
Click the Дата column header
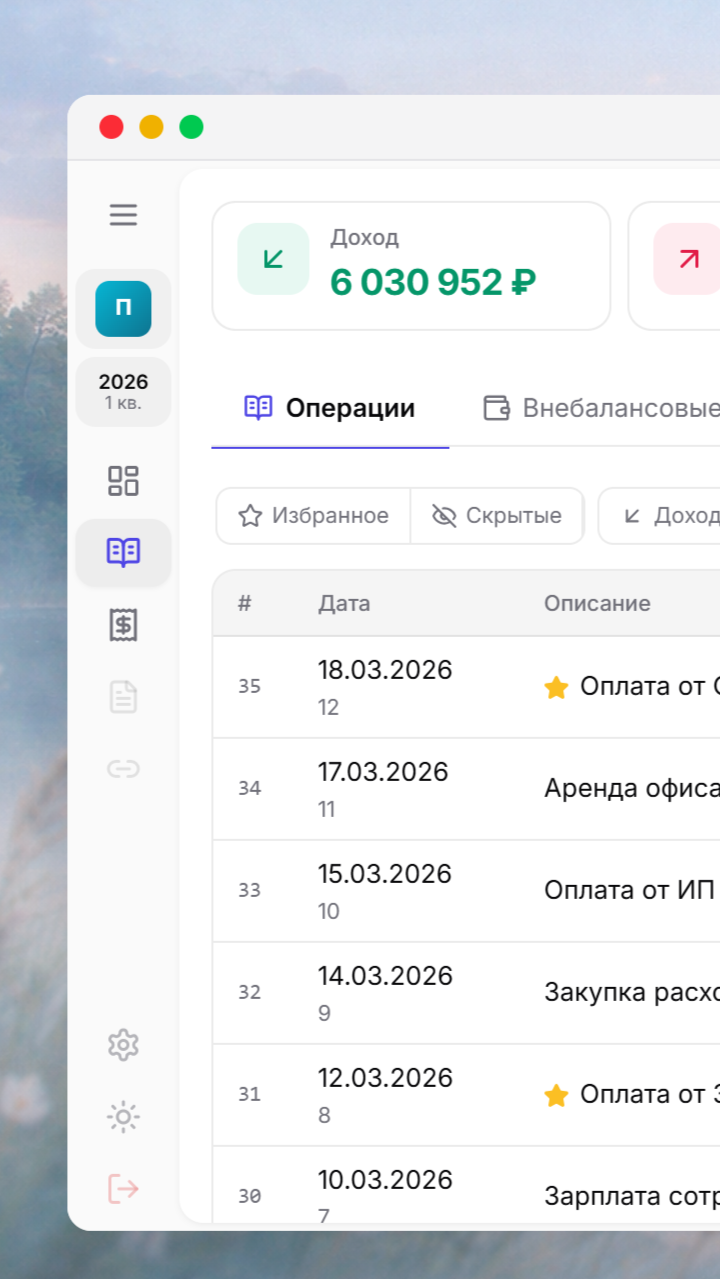[x=344, y=603]
